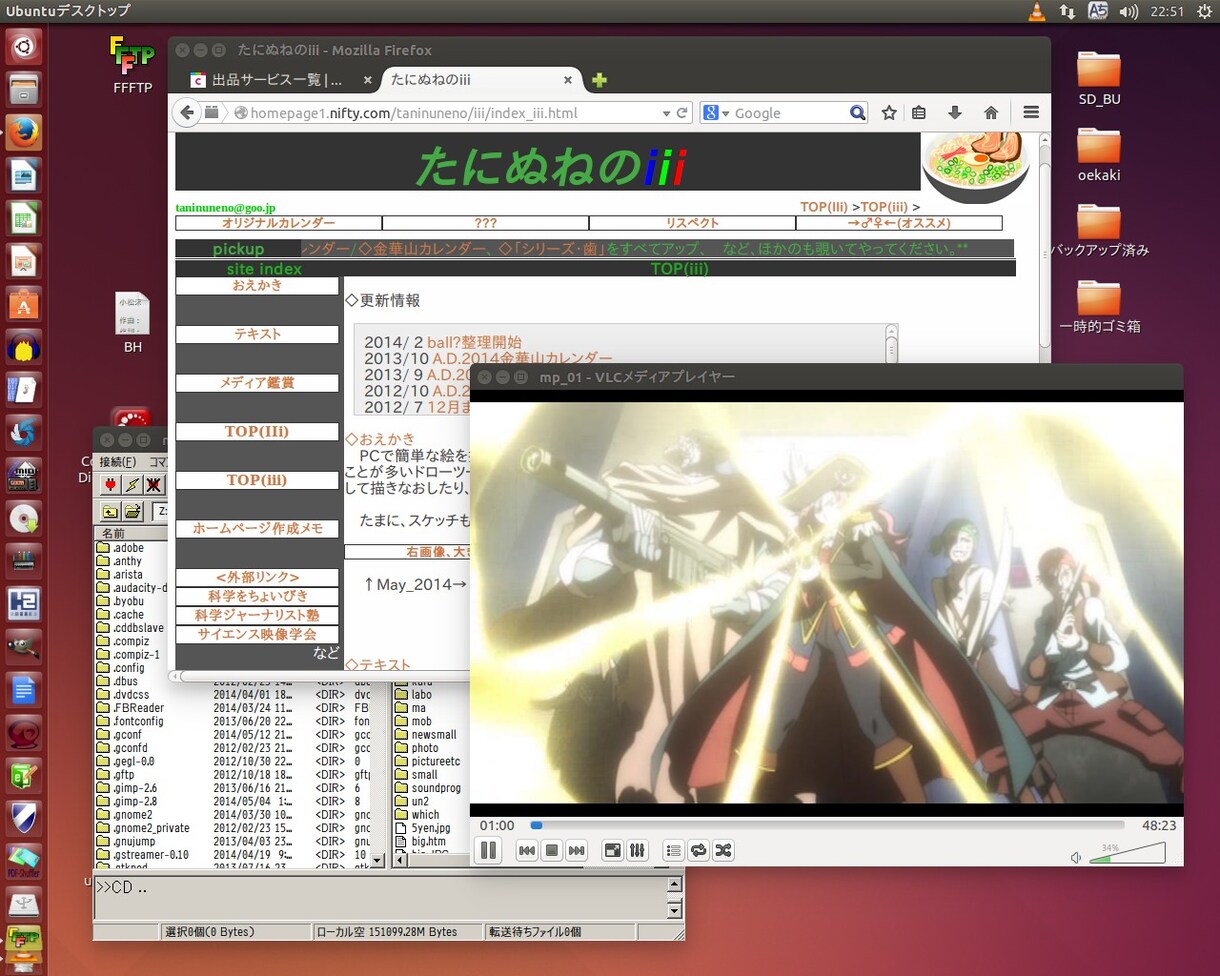Open ball?整理開始 update link
1220x976 pixels.
[474, 342]
